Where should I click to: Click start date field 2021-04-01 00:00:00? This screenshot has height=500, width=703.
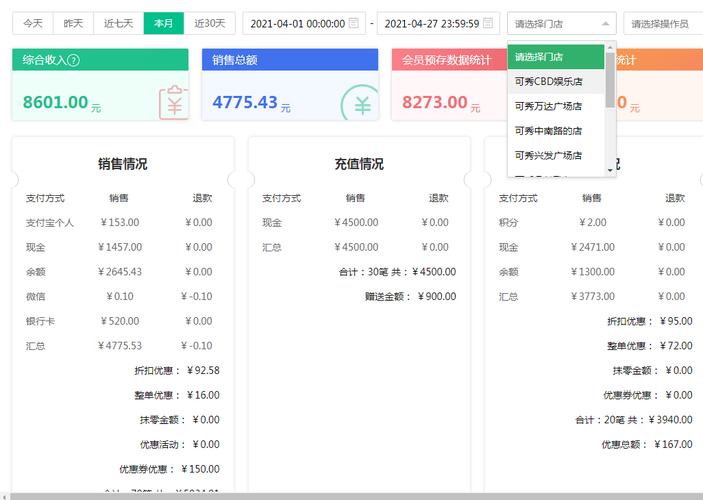[304, 23]
